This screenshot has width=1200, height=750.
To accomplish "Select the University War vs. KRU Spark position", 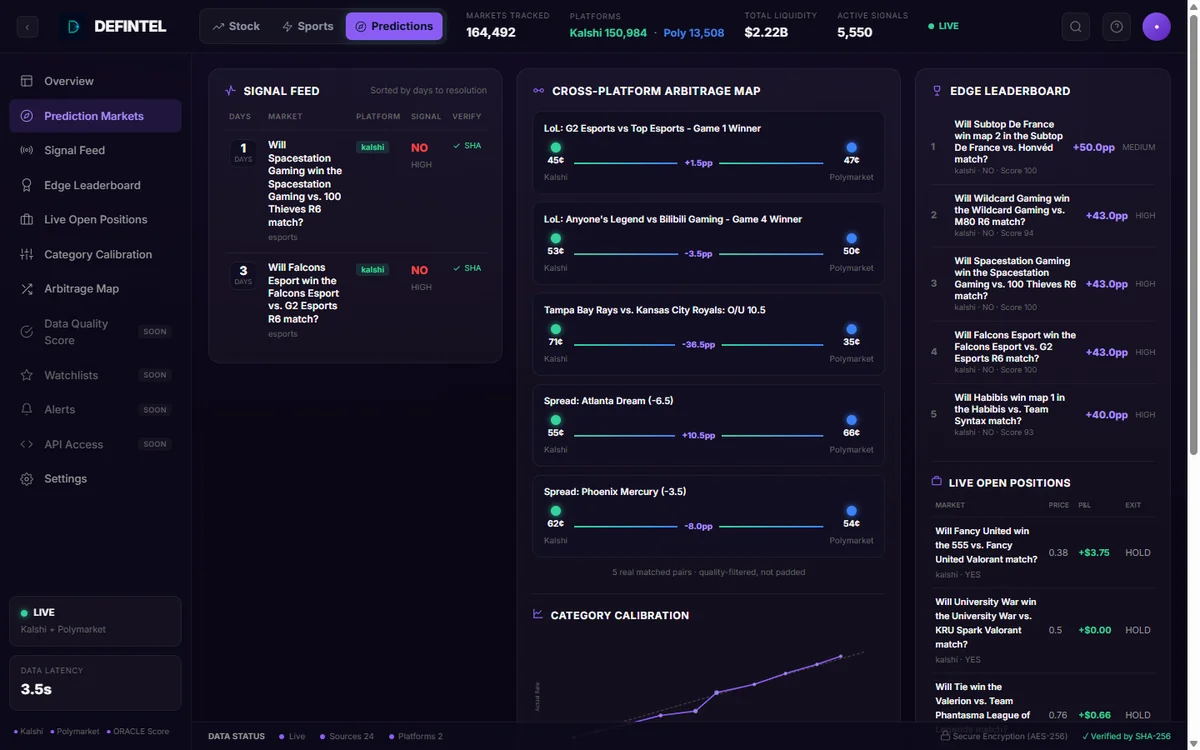I will [x=1043, y=630].
